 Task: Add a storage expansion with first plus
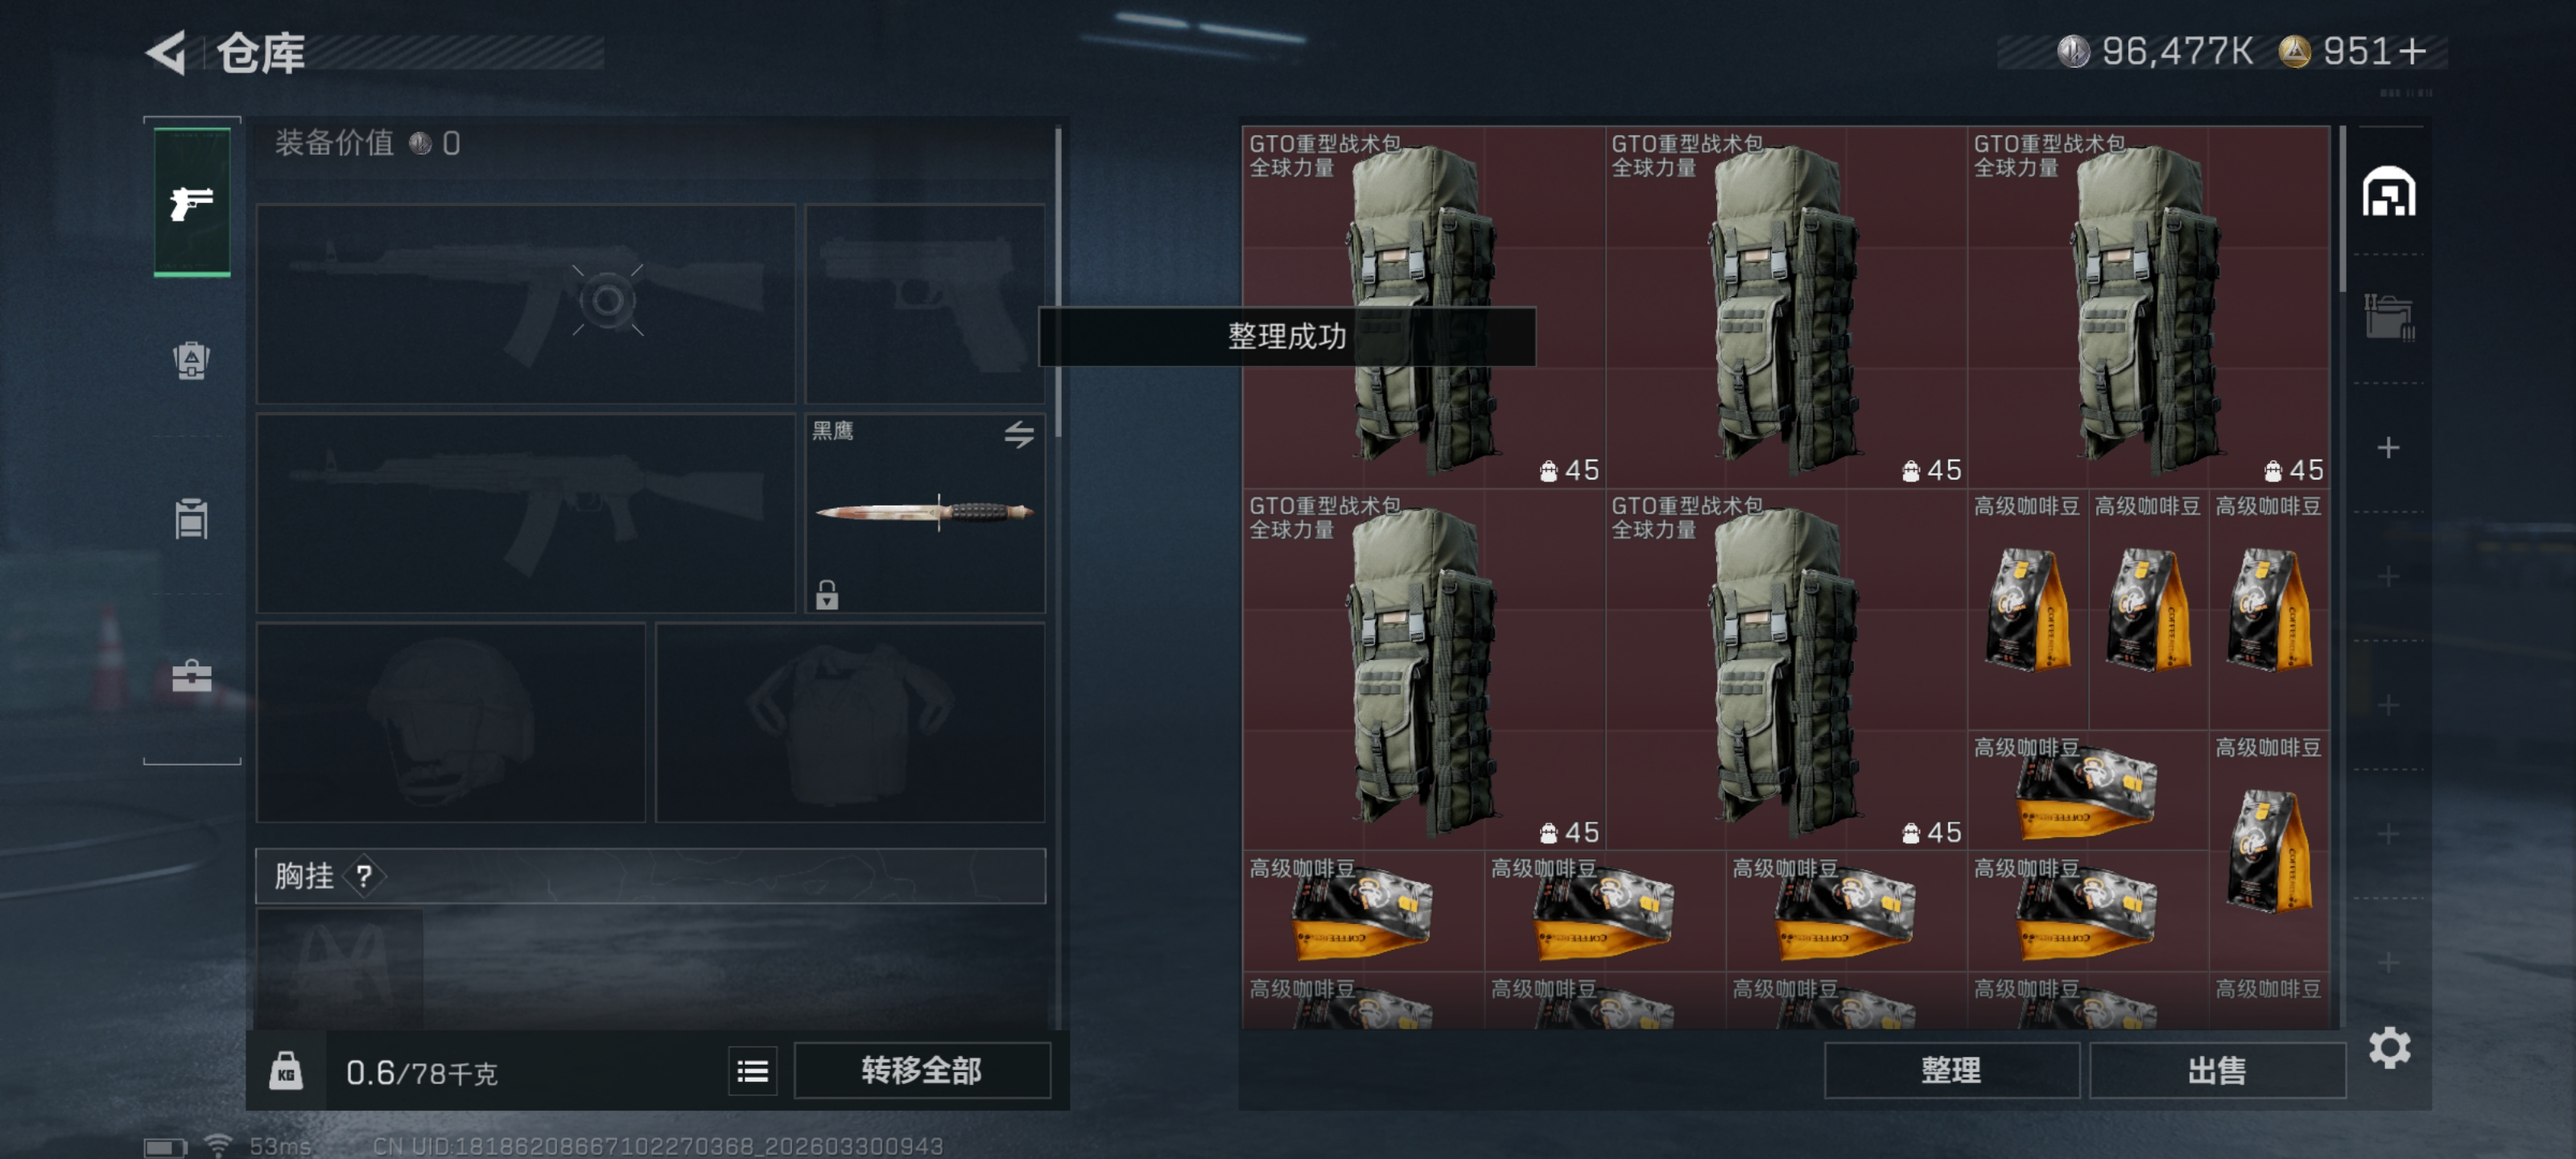pos(2388,447)
